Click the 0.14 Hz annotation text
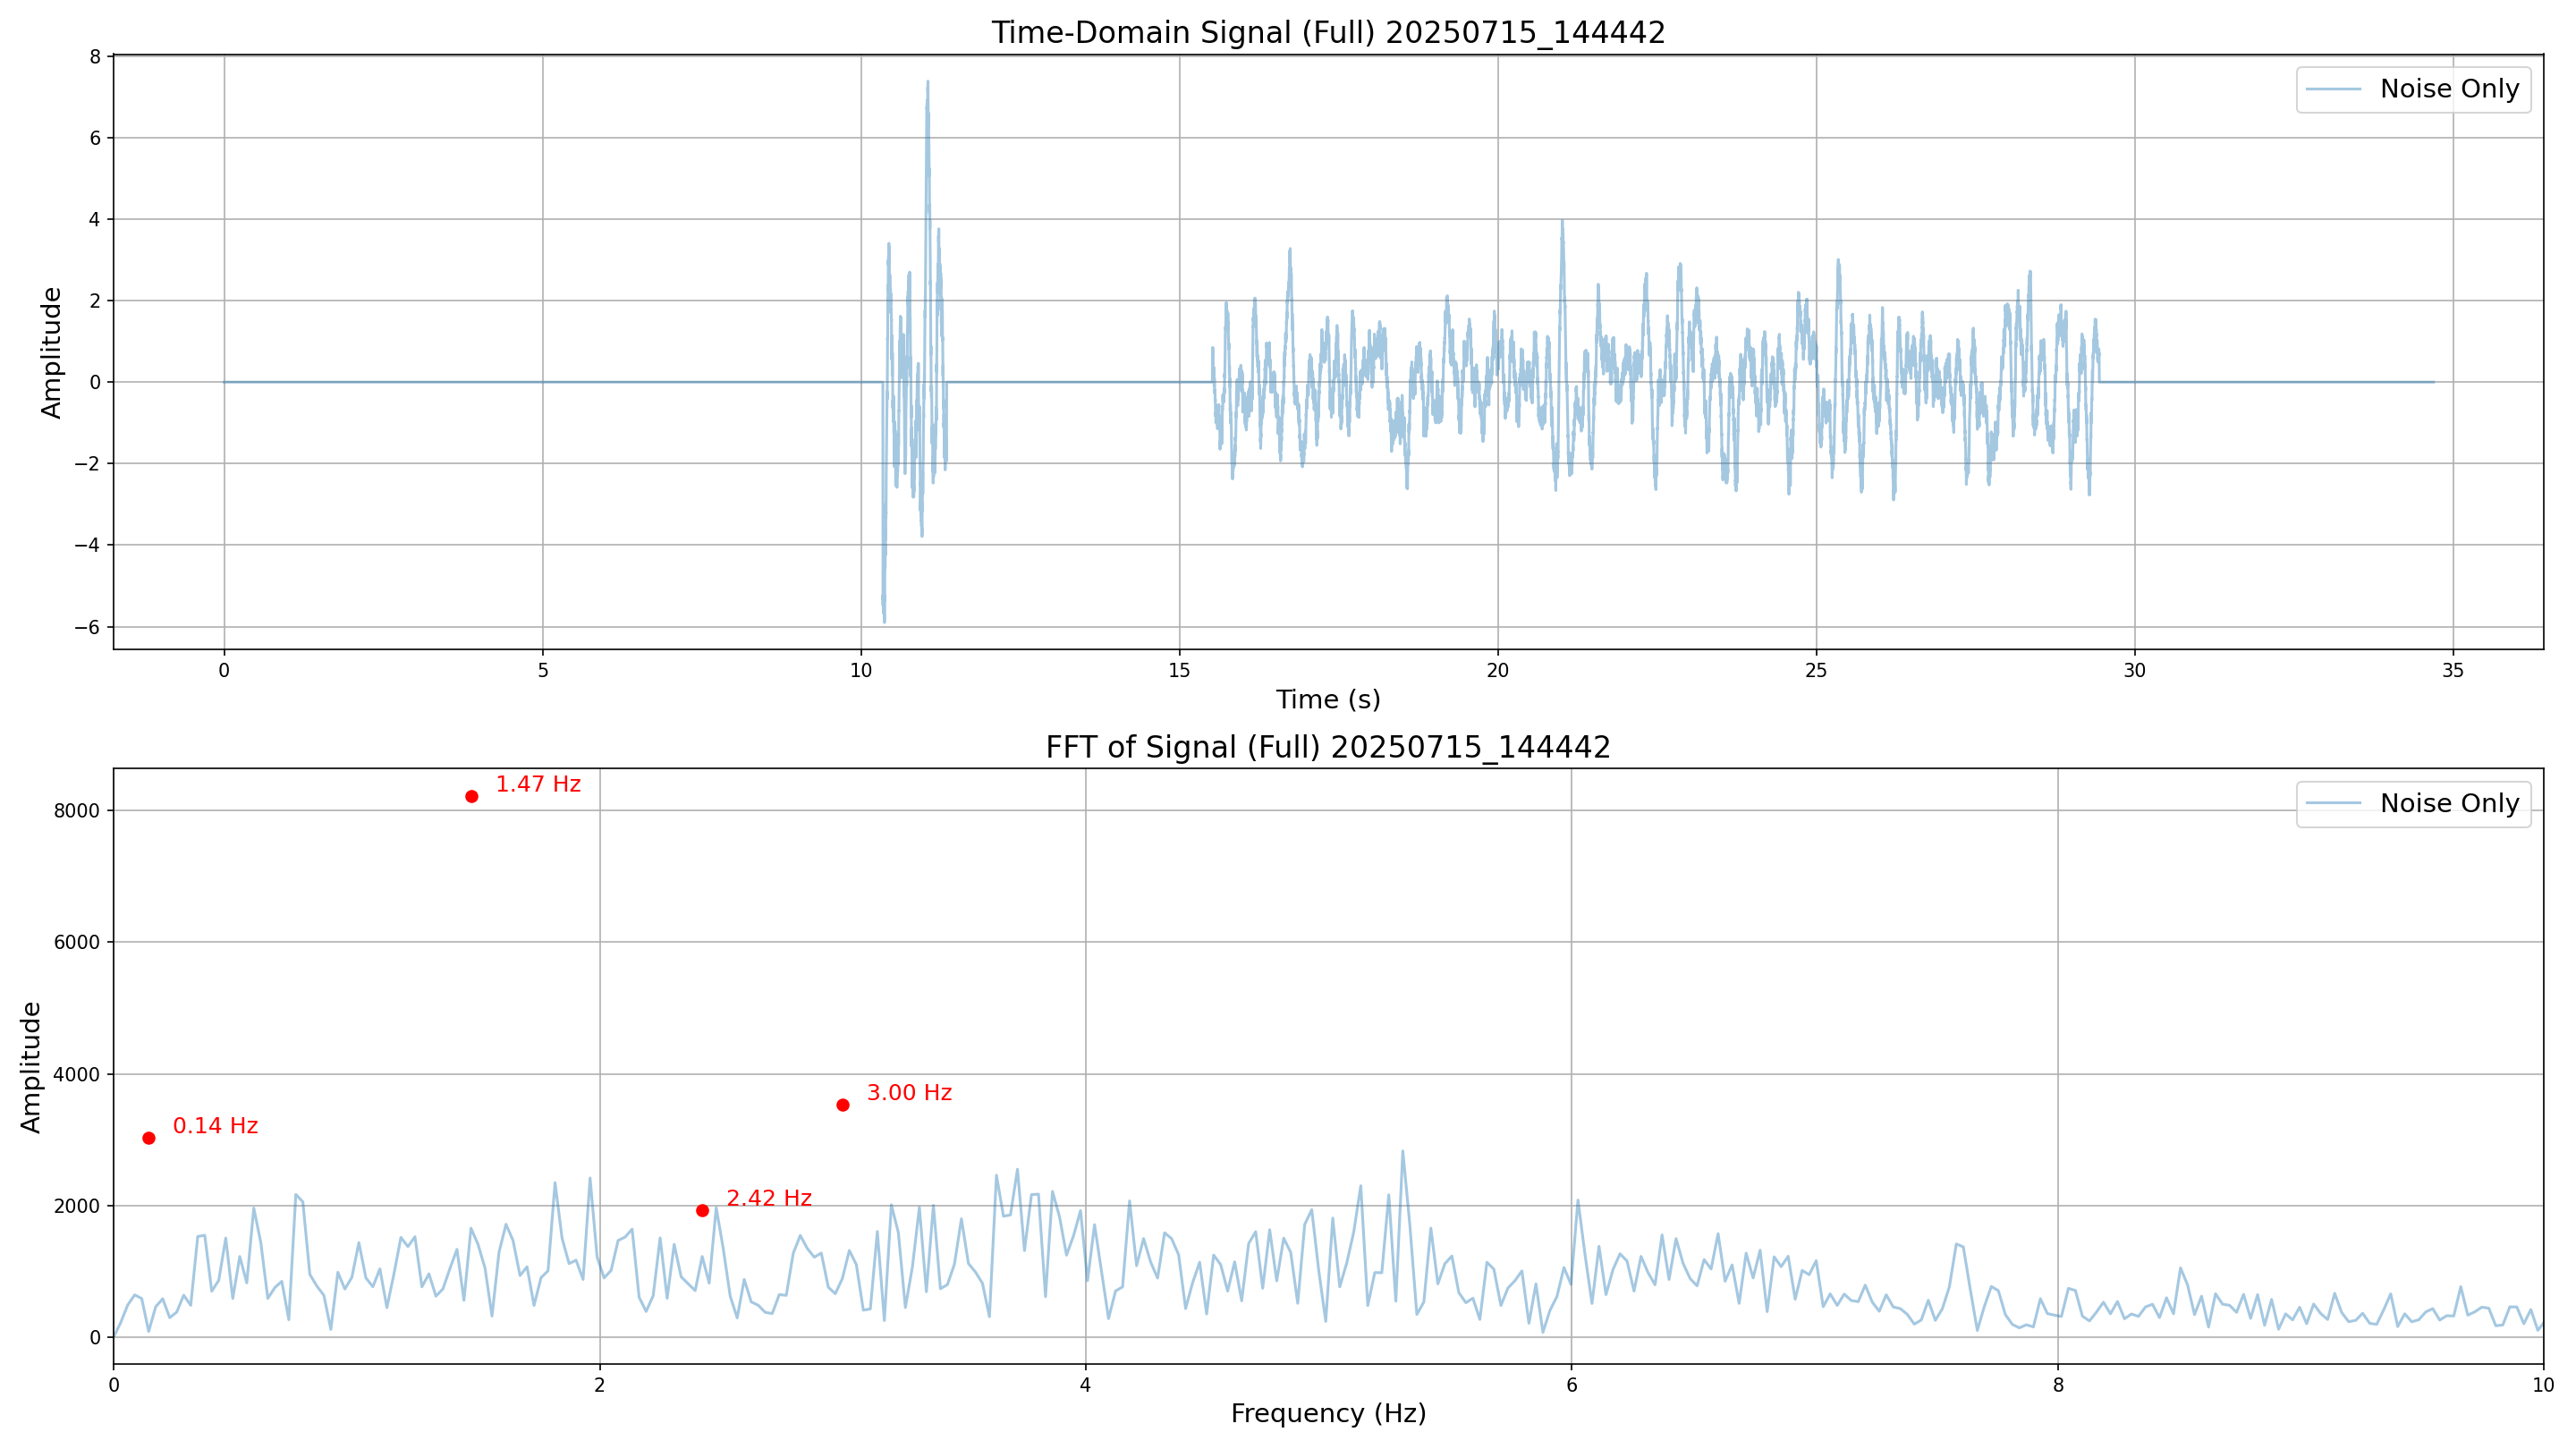The width and height of the screenshot is (2576, 1449). point(215,1126)
